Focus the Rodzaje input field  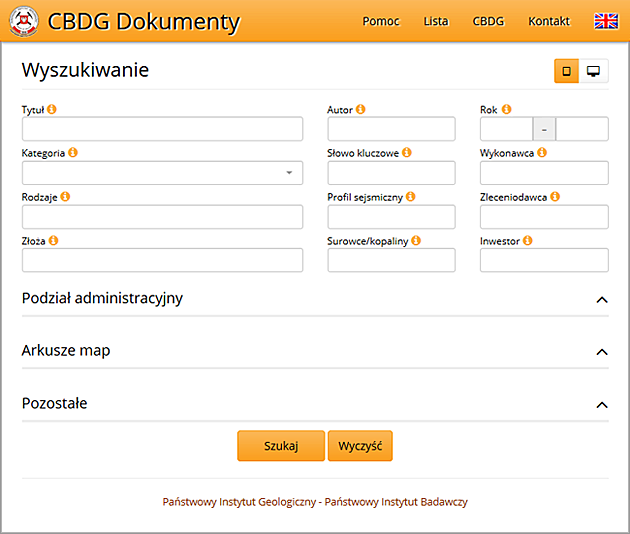(x=162, y=217)
